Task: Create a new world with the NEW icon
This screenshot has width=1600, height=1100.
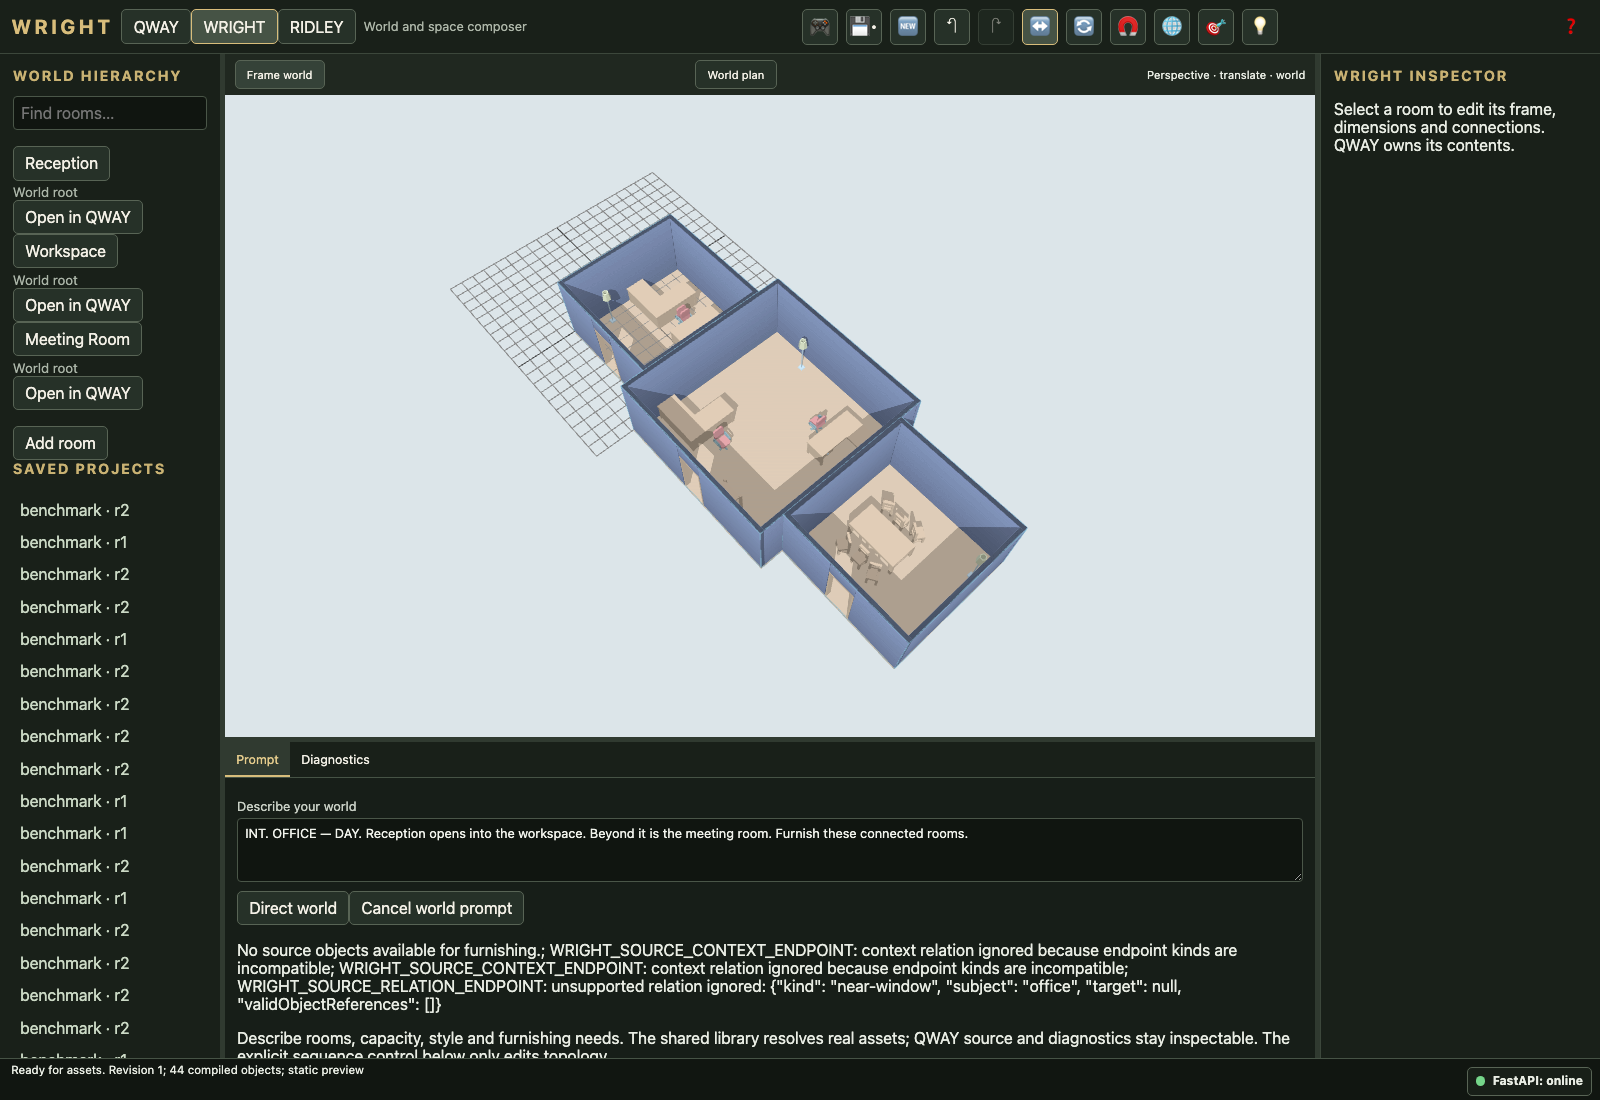Action: 908,27
